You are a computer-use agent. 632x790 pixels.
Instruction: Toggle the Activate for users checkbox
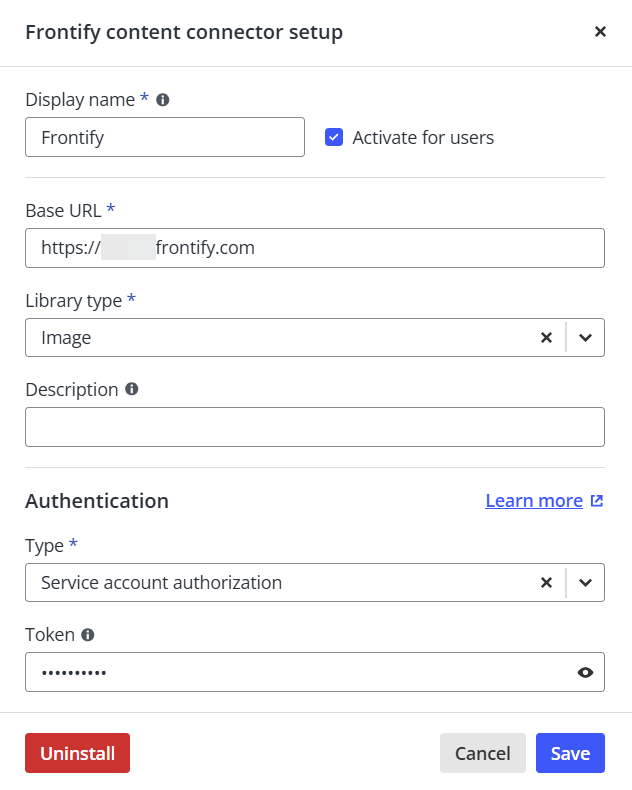point(334,137)
